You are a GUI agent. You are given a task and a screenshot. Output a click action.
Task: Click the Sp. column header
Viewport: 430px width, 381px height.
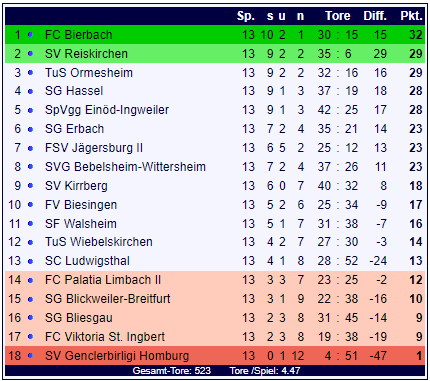tap(246, 16)
